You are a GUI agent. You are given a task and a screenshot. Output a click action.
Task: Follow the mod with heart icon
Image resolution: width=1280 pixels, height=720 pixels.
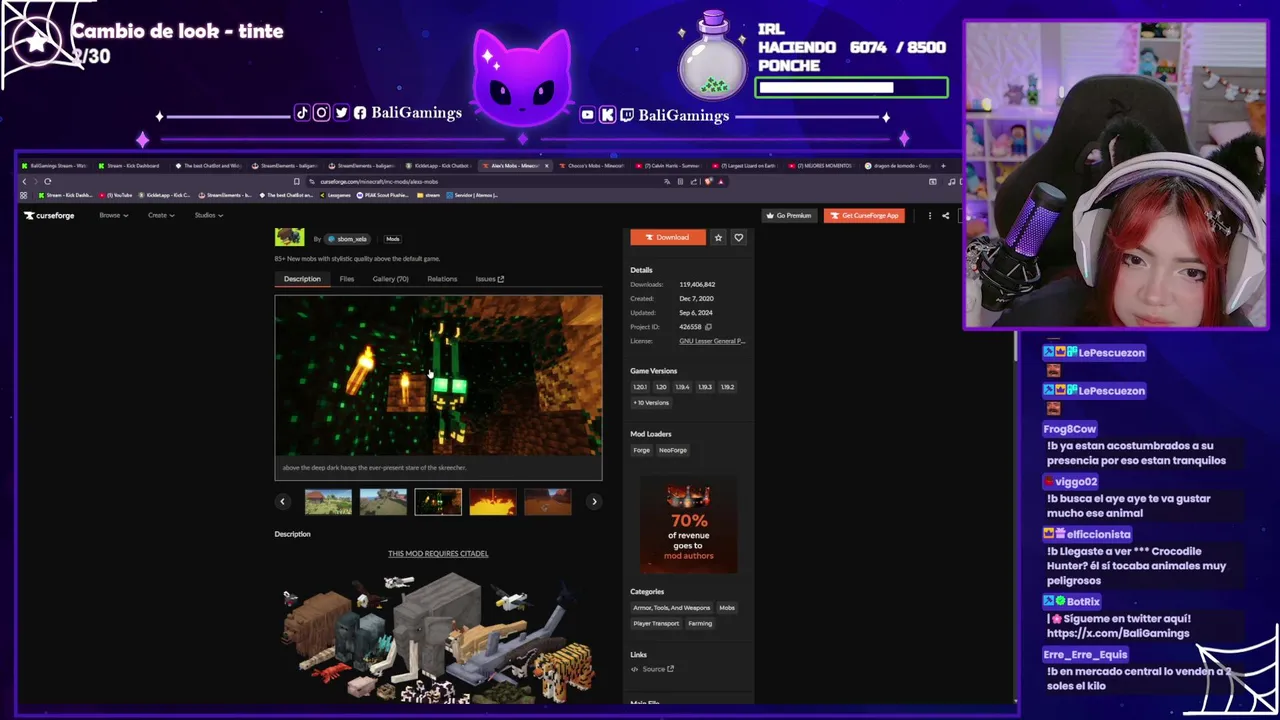[739, 238]
